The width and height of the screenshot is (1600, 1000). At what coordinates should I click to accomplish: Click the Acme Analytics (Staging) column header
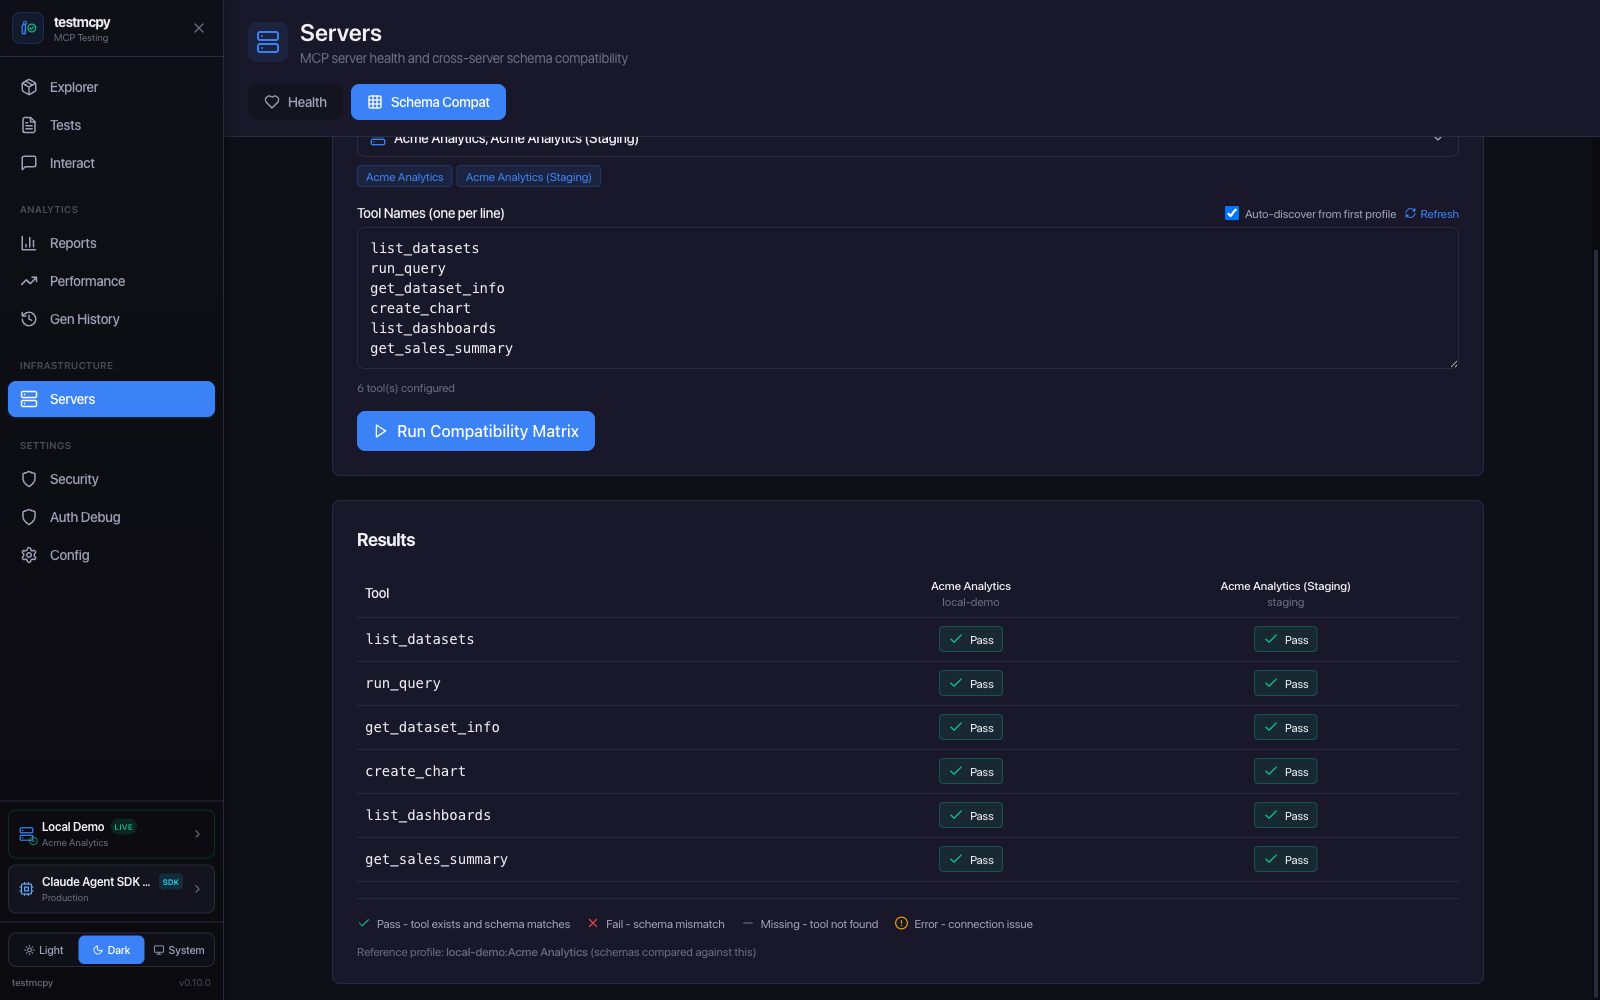tap(1285, 594)
